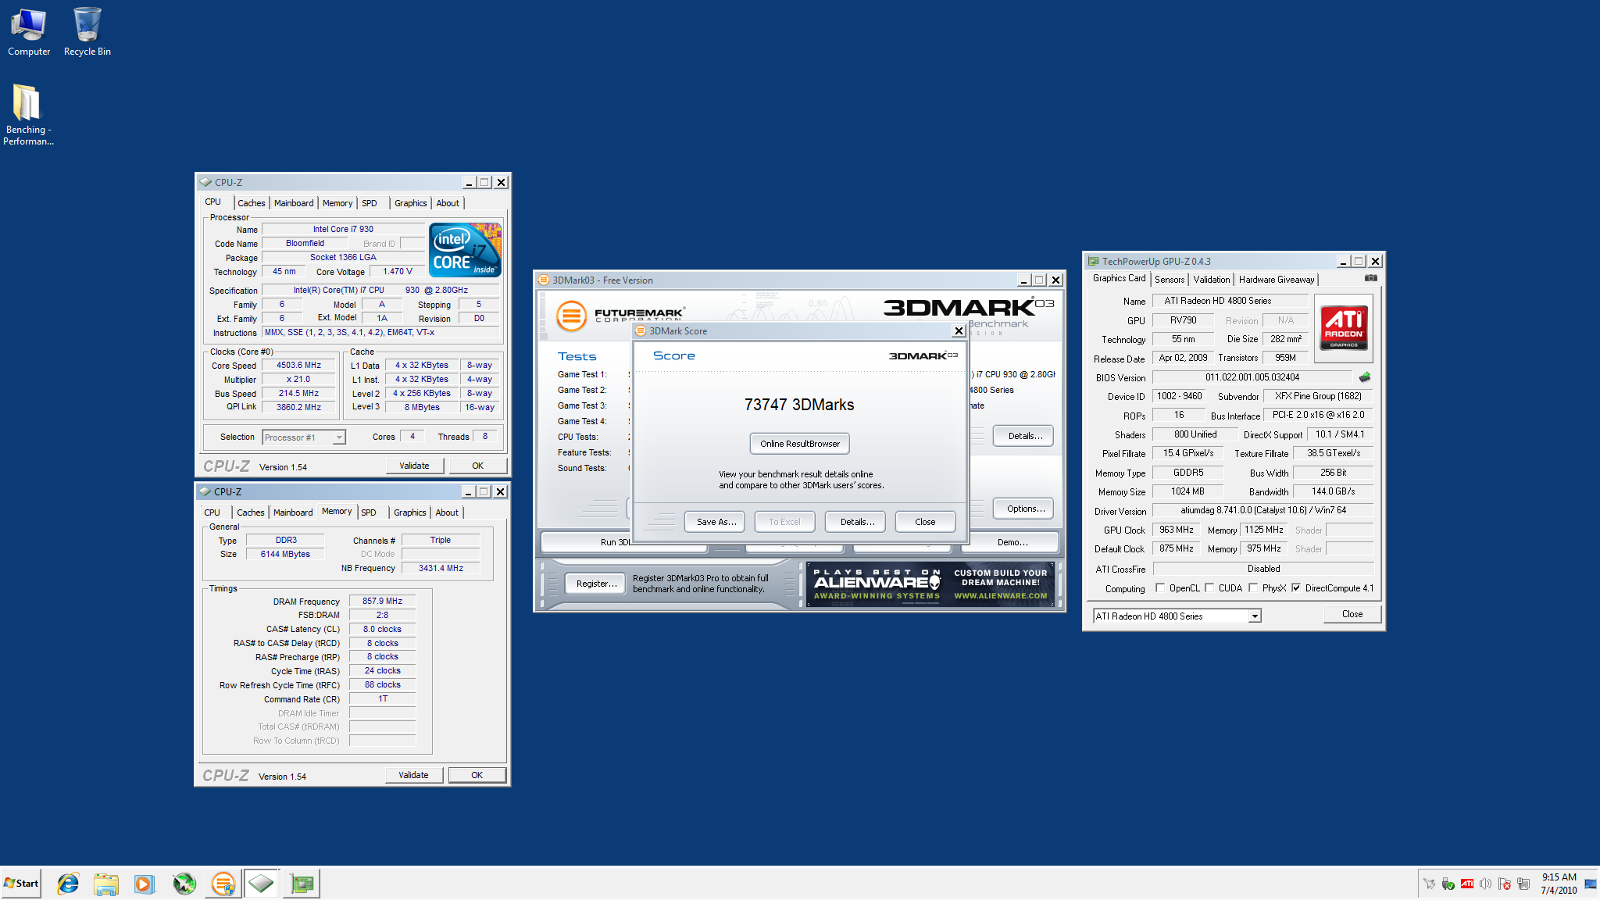
Task: Click the ATI tray icon
Action: pyautogui.click(x=1467, y=884)
